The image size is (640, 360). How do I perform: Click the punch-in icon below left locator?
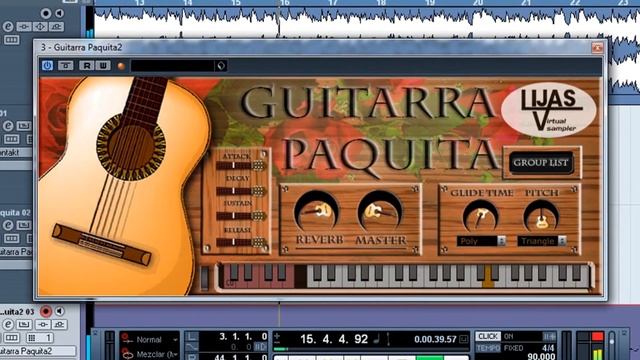click(191, 347)
